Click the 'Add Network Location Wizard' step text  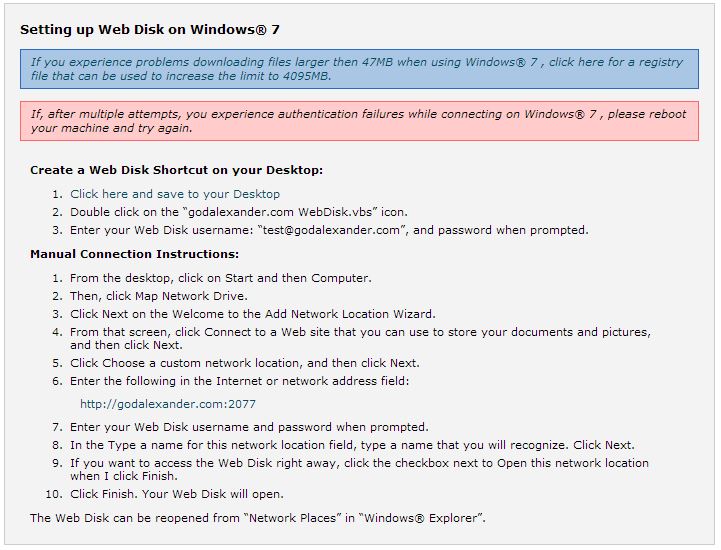pyautogui.click(x=252, y=314)
